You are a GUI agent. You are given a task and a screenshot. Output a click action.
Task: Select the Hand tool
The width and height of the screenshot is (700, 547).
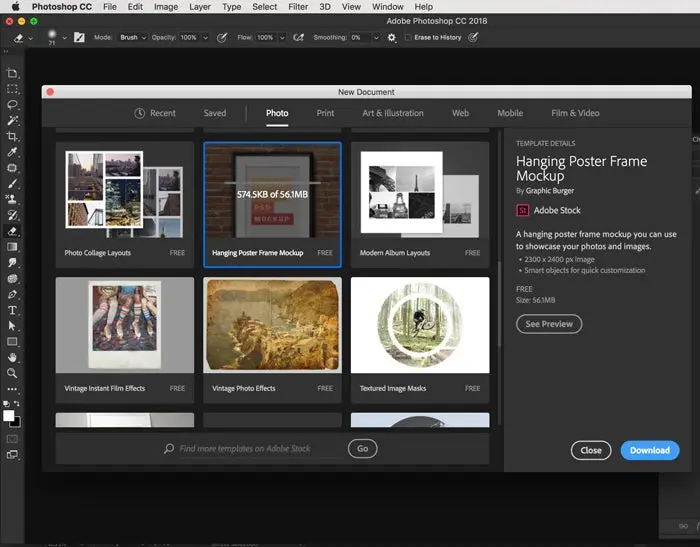pyautogui.click(x=12, y=357)
